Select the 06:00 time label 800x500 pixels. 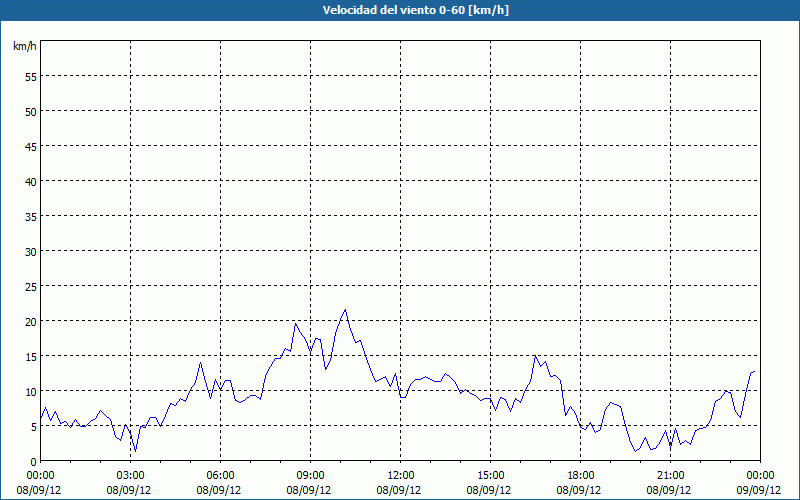(220, 476)
